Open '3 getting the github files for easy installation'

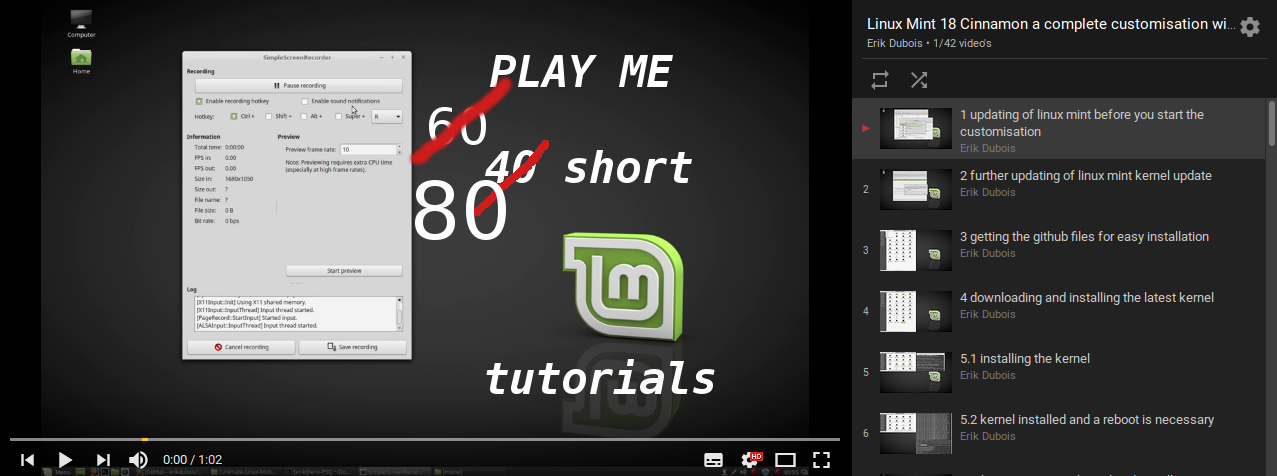point(1084,237)
